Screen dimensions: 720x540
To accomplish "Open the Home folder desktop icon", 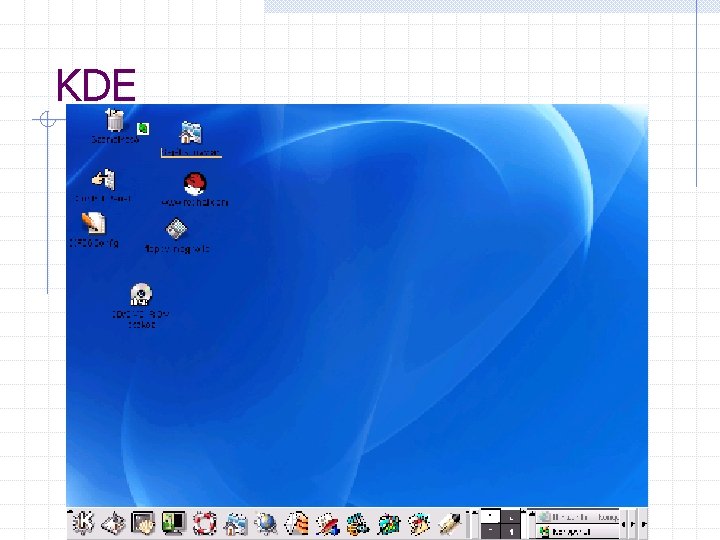I will 191,133.
